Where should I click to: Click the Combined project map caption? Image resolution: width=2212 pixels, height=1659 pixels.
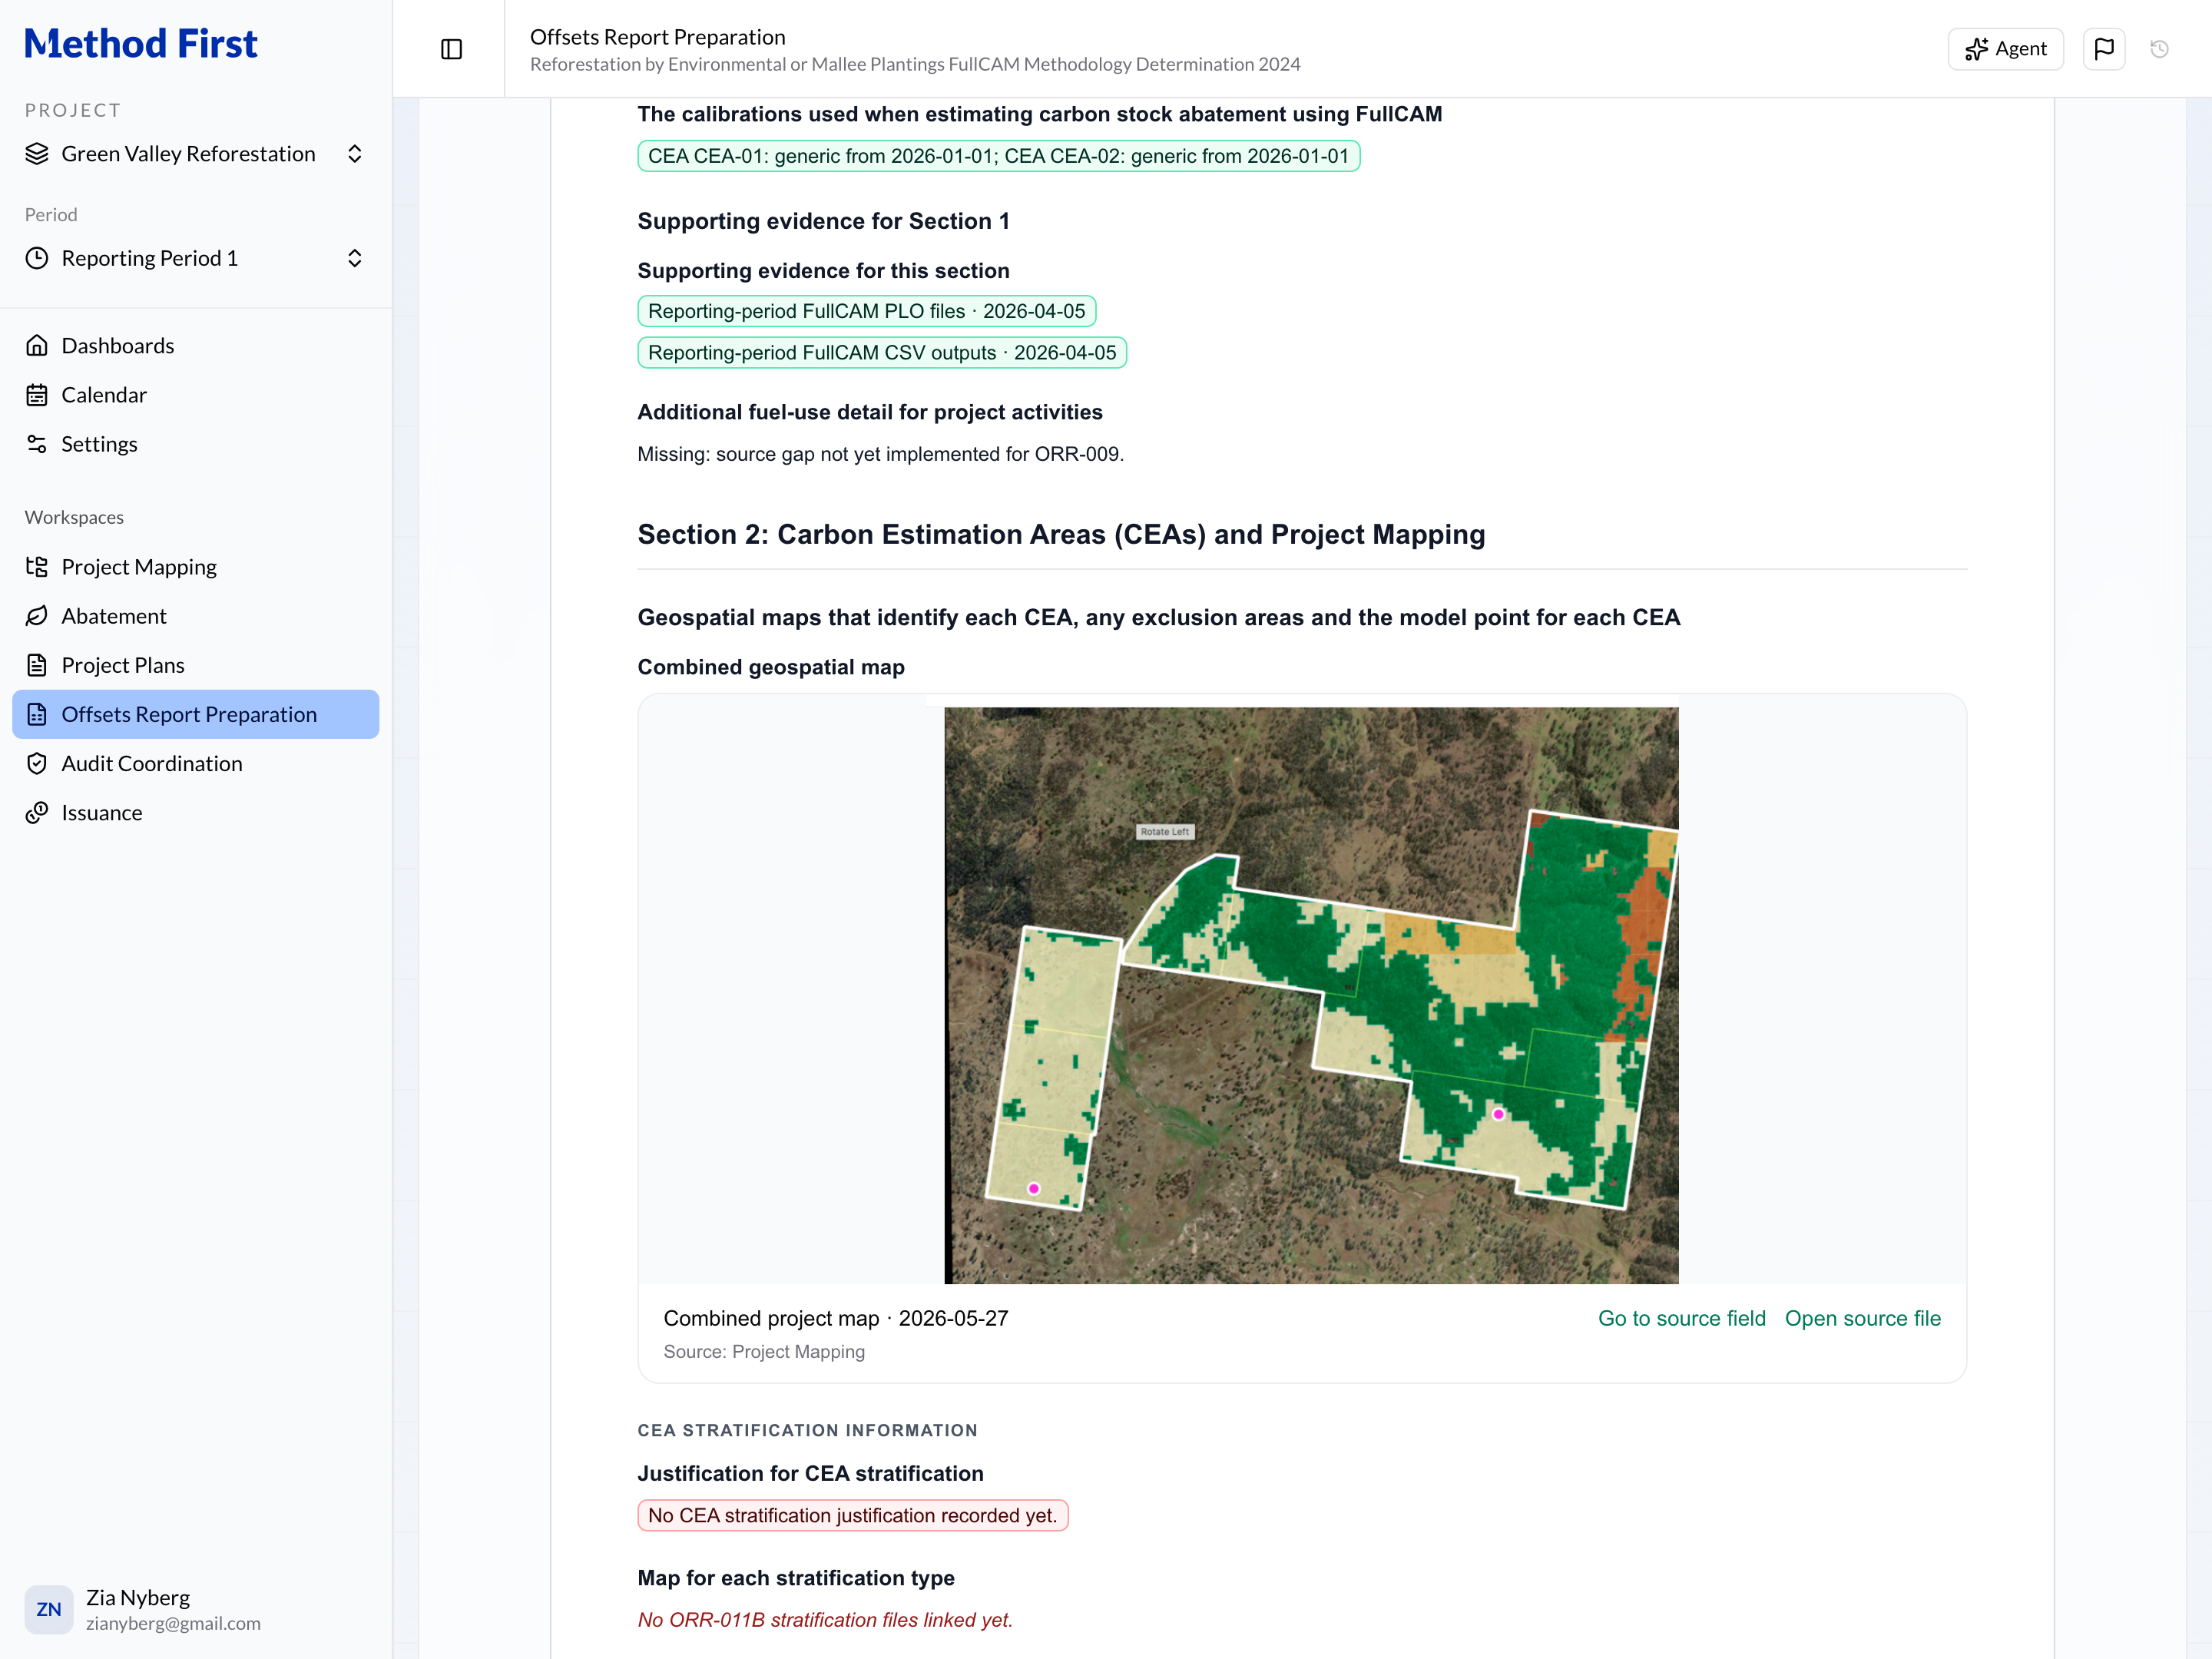tap(836, 1318)
